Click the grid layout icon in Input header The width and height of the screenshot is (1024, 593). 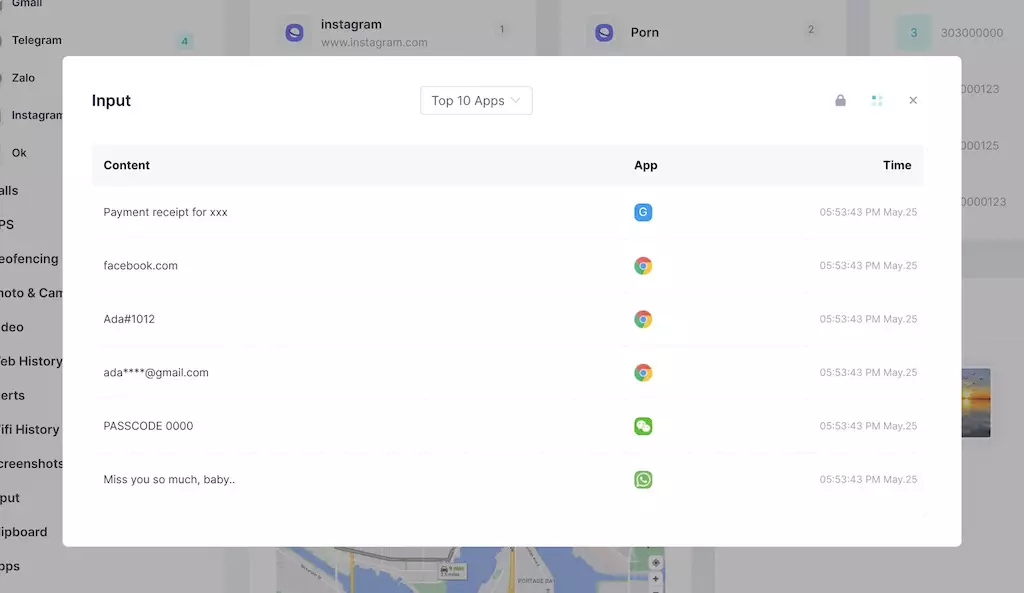point(877,101)
